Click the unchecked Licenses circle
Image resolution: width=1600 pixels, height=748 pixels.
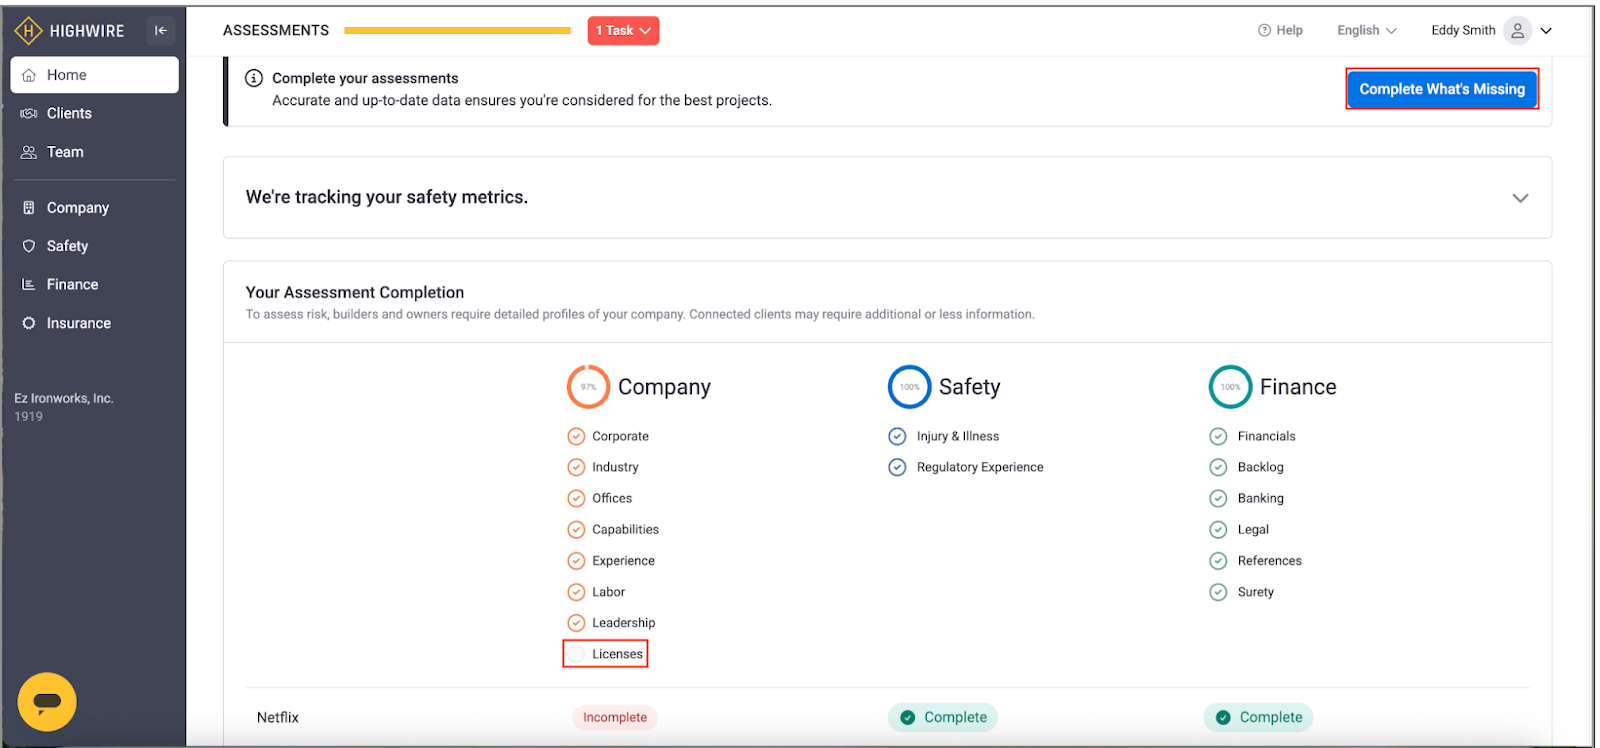(576, 654)
